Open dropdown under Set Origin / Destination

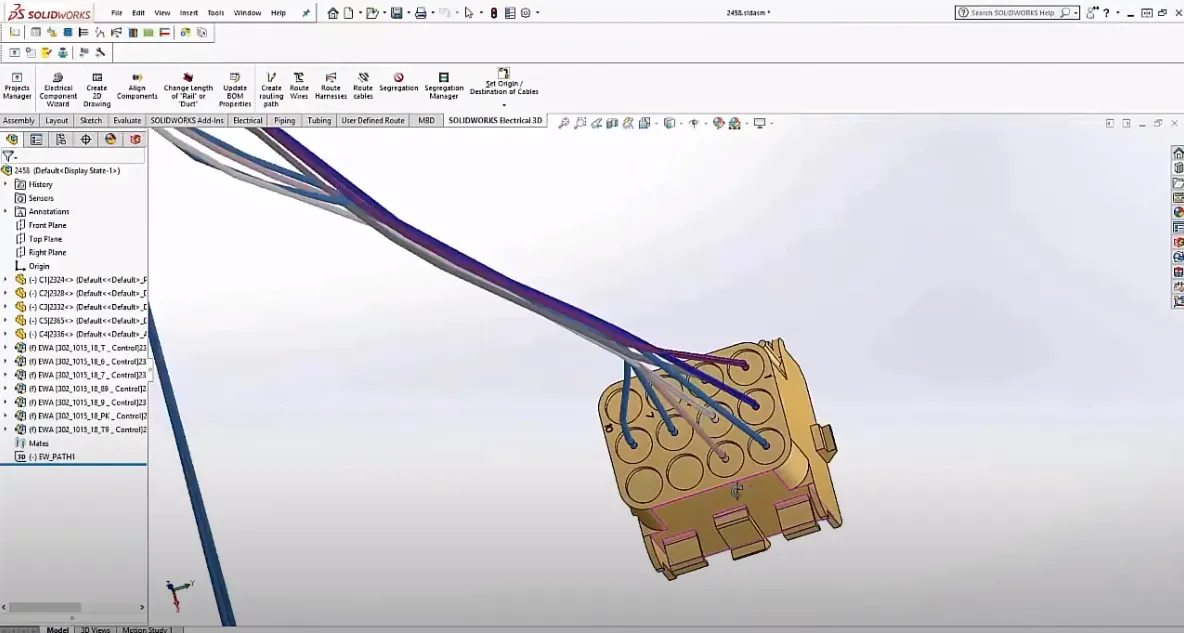click(x=504, y=104)
